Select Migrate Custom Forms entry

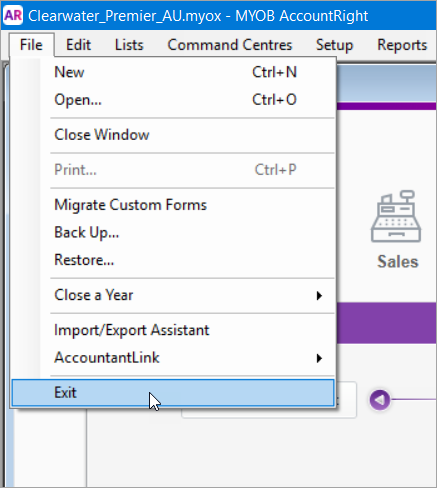pos(173,205)
